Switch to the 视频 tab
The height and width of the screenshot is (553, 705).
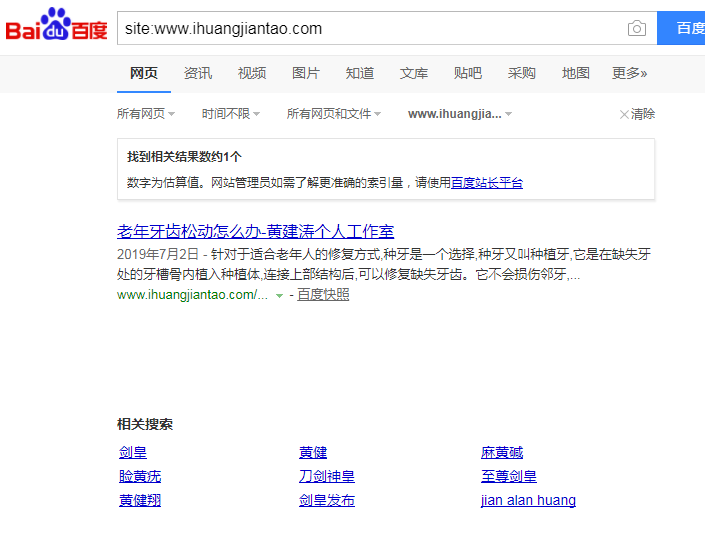[x=252, y=73]
